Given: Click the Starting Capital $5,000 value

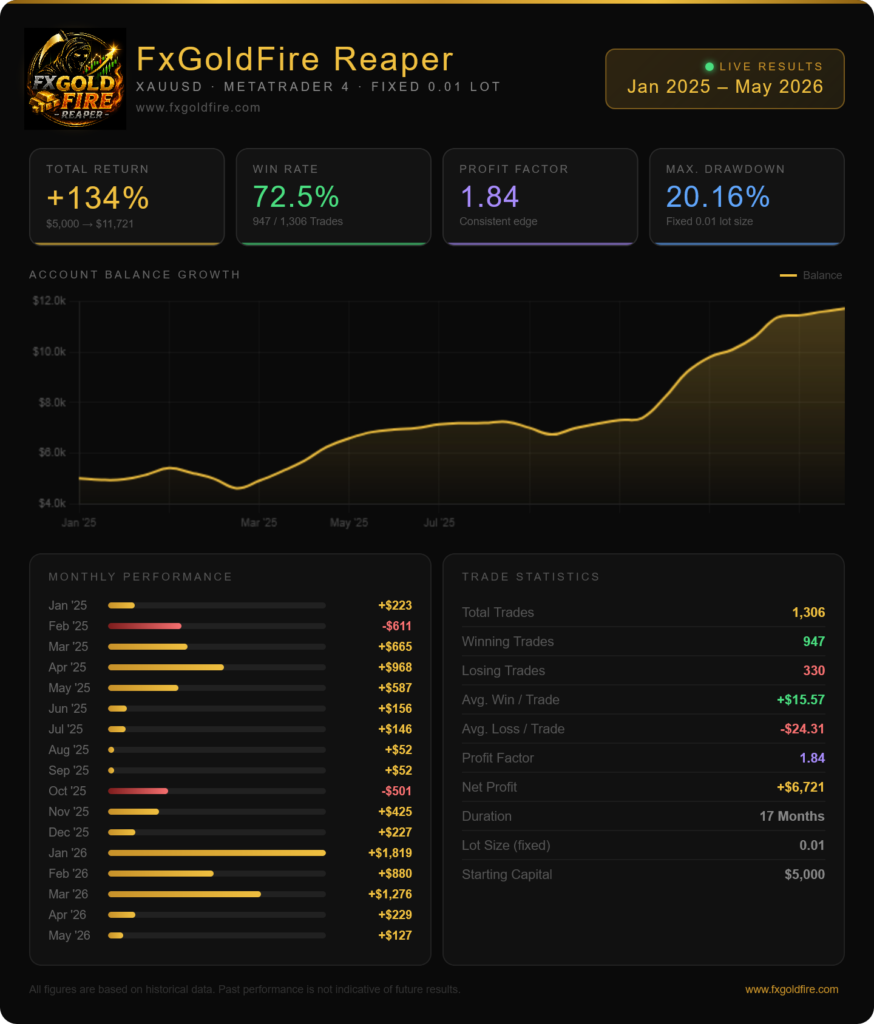Looking at the screenshot, I should click(x=804, y=874).
